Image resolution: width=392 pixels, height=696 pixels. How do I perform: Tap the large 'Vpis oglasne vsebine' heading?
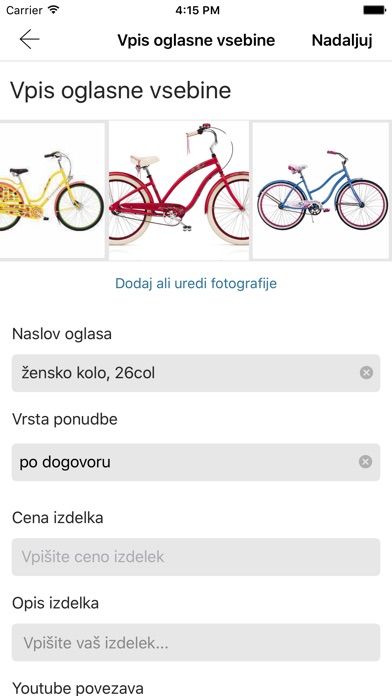pos(120,90)
